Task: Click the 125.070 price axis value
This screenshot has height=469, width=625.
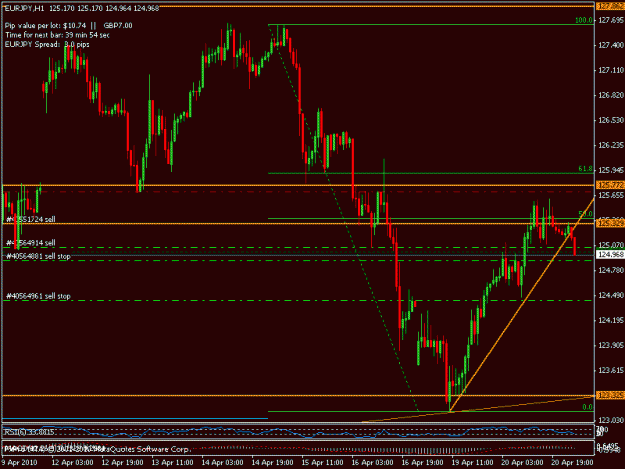Action: [x=611, y=245]
